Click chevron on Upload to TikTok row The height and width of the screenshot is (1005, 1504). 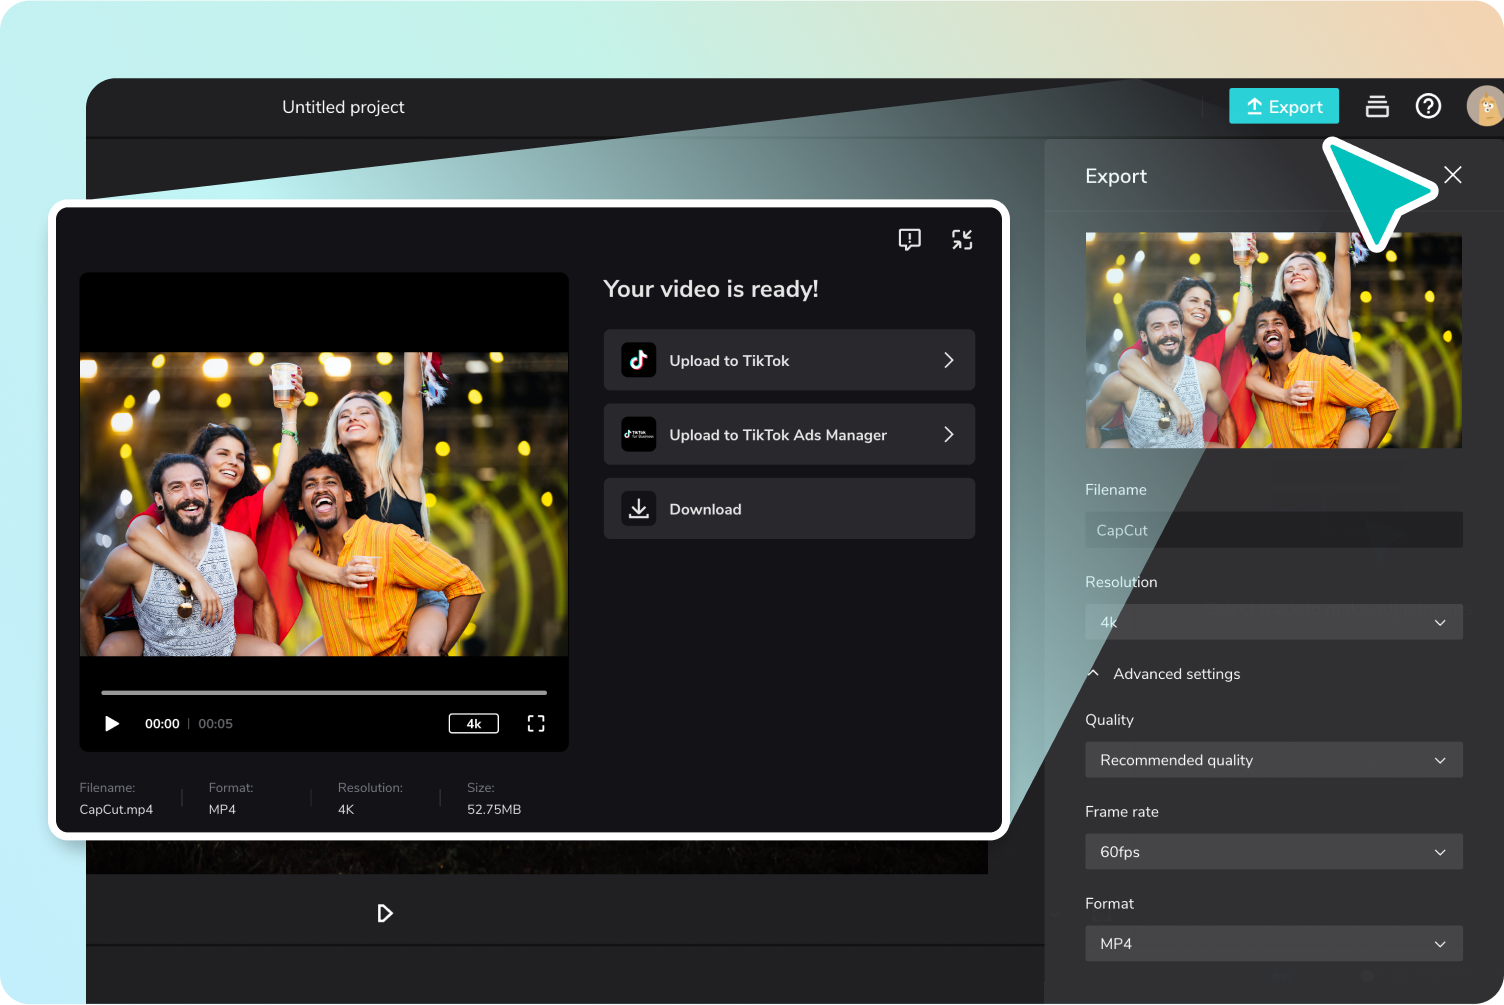(x=949, y=360)
